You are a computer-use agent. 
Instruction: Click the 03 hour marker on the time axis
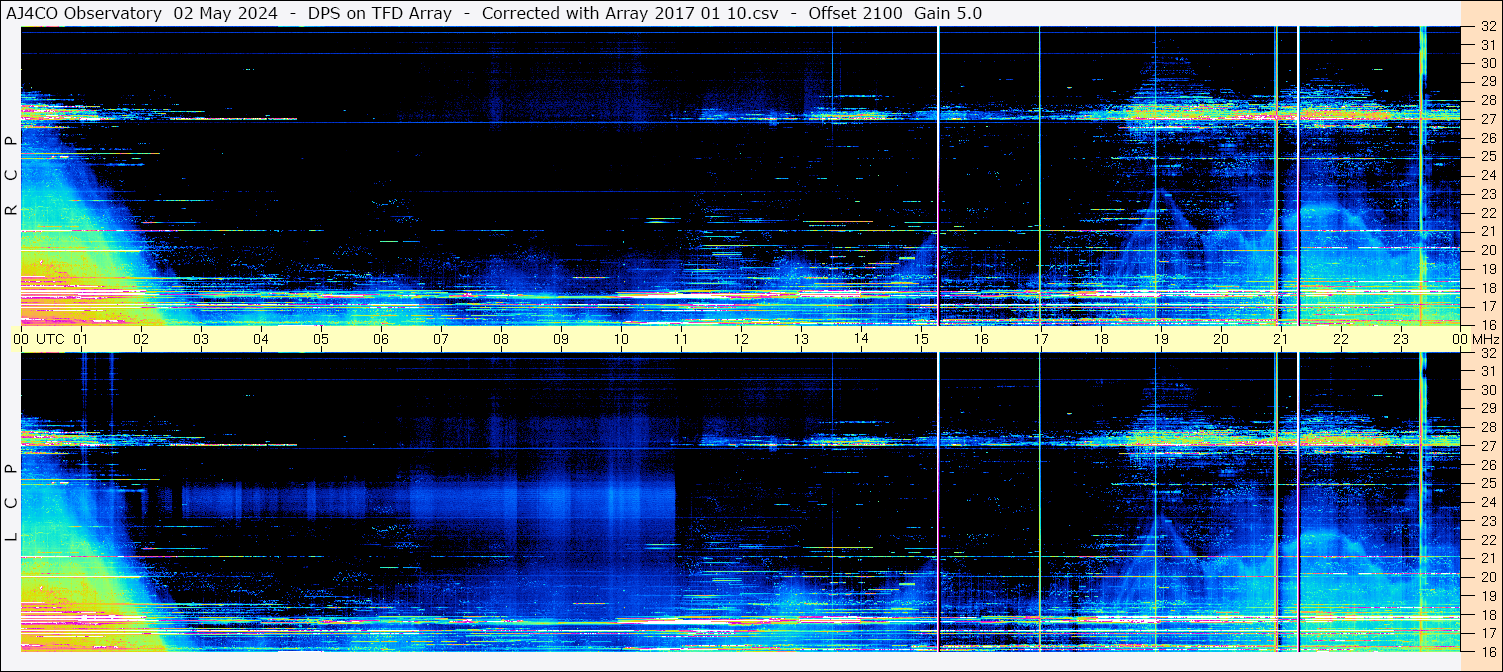pyautogui.click(x=201, y=339)
